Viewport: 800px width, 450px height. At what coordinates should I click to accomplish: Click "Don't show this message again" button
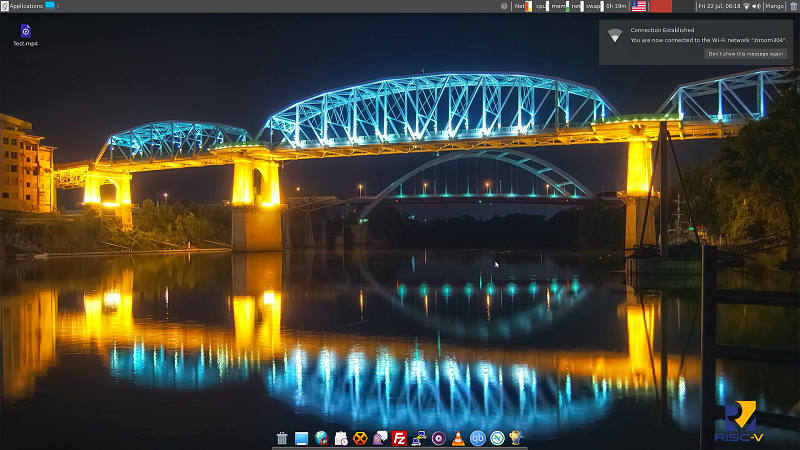coord(745,54)
